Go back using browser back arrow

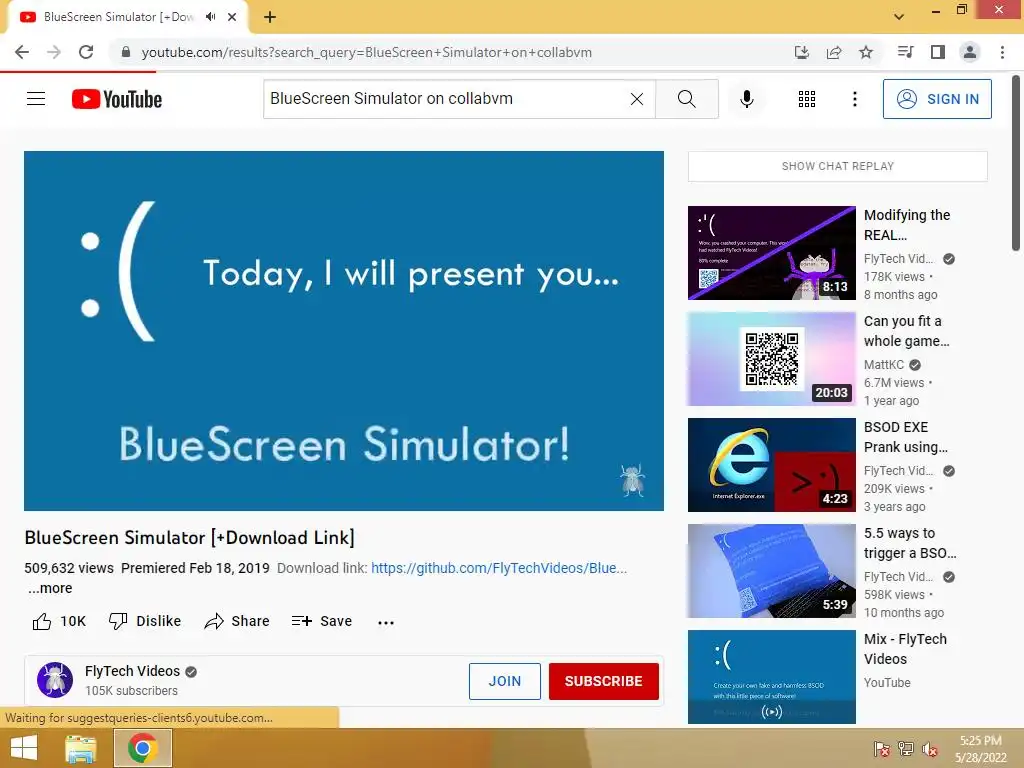(x=22, y=52)
